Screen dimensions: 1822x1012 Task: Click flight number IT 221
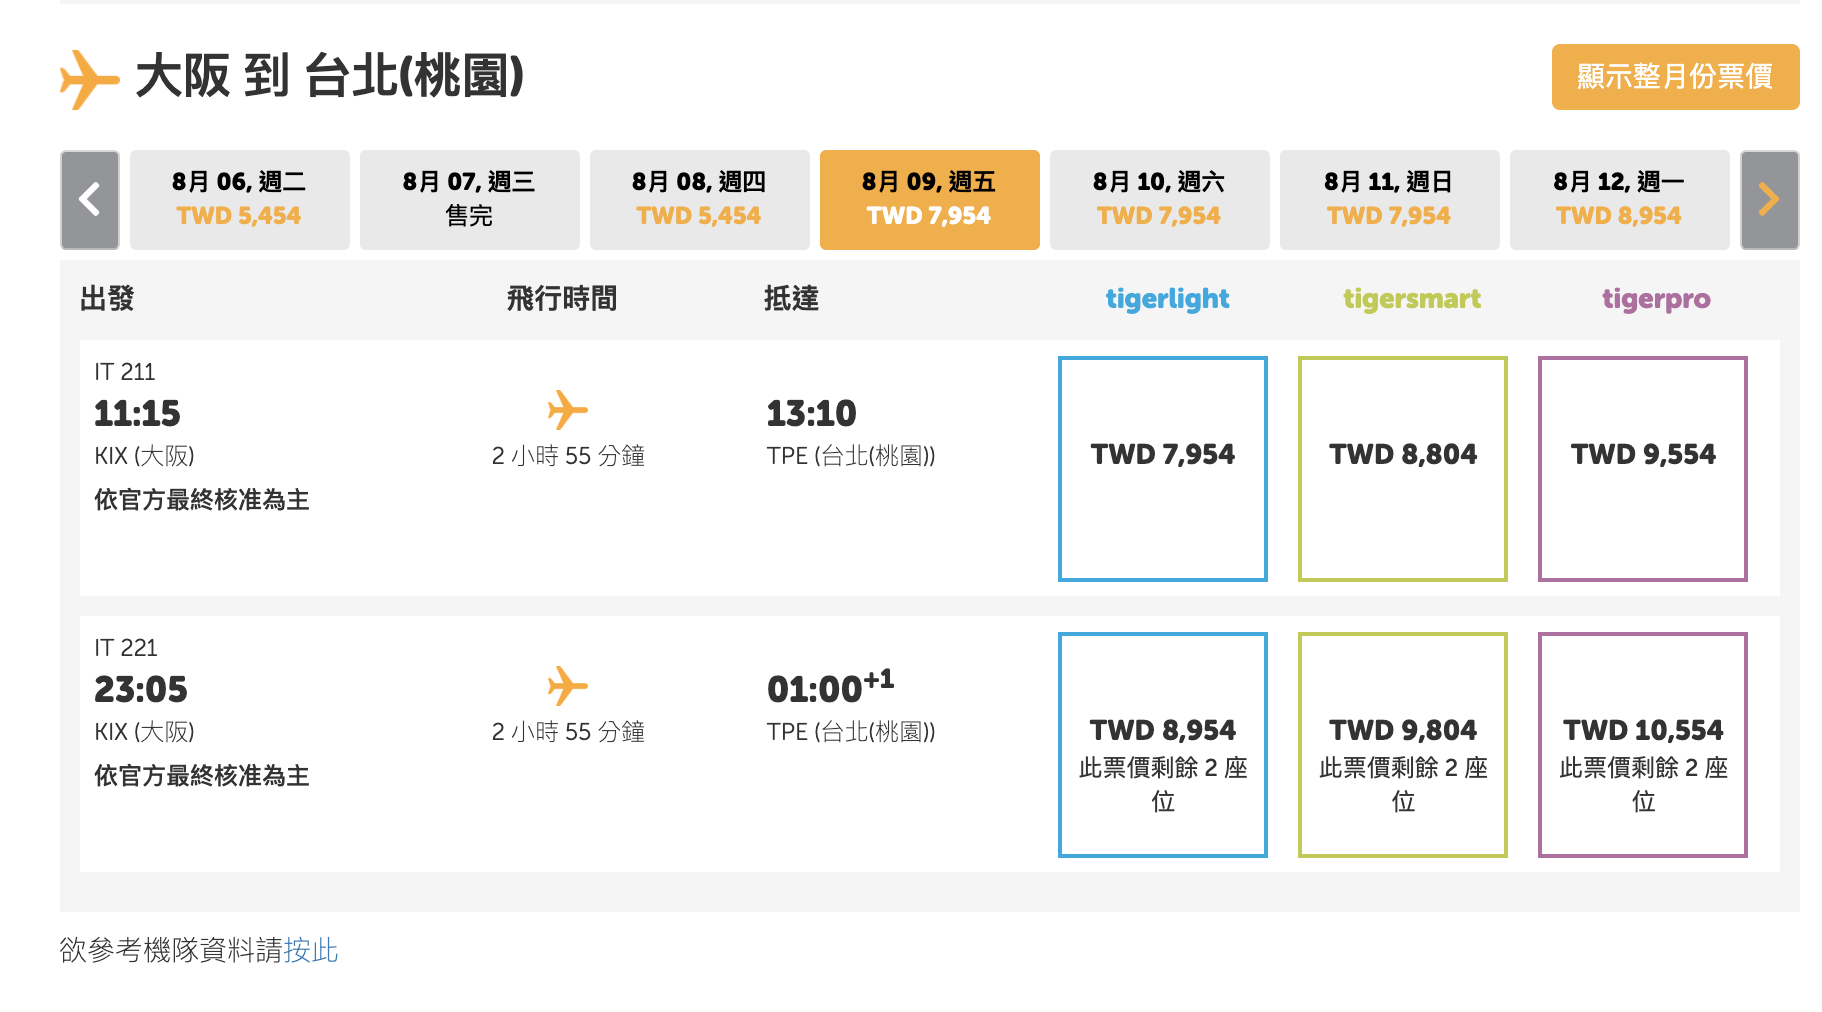pos(126,648)
